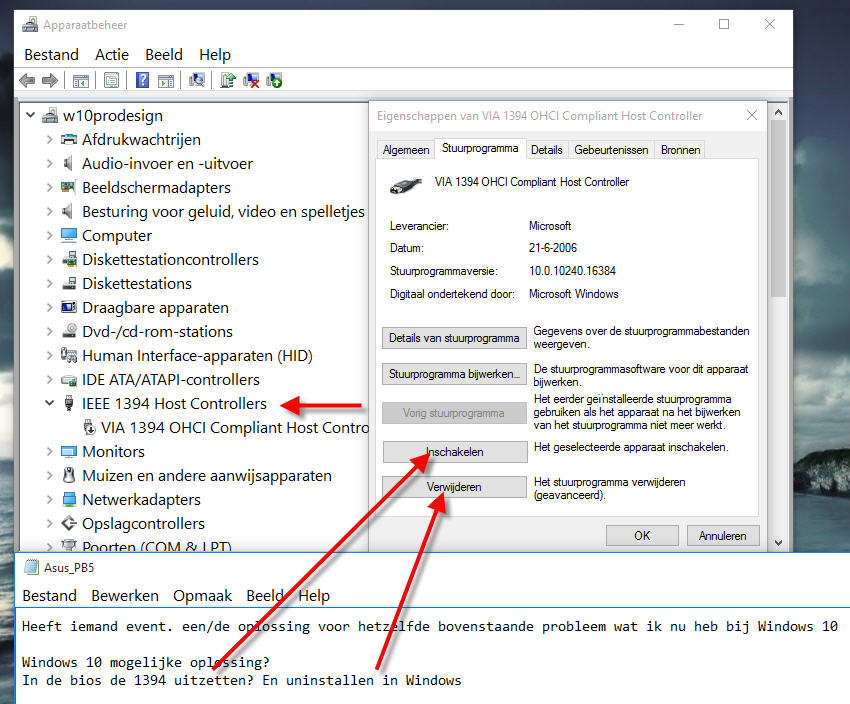Expand Audio-invoer en -uitvoer
The width and height of the screenshot is (850, 704).
click(x=49, y=163)
